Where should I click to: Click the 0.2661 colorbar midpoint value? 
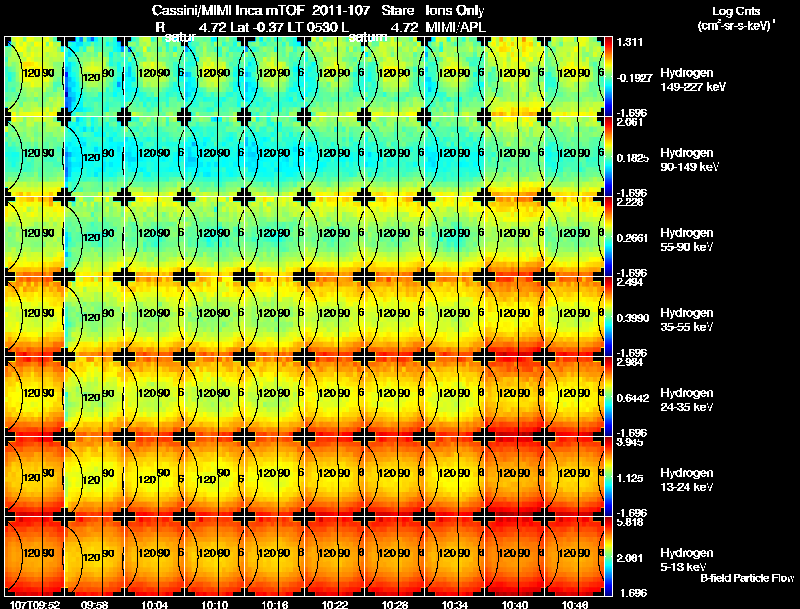coord(633,238)
